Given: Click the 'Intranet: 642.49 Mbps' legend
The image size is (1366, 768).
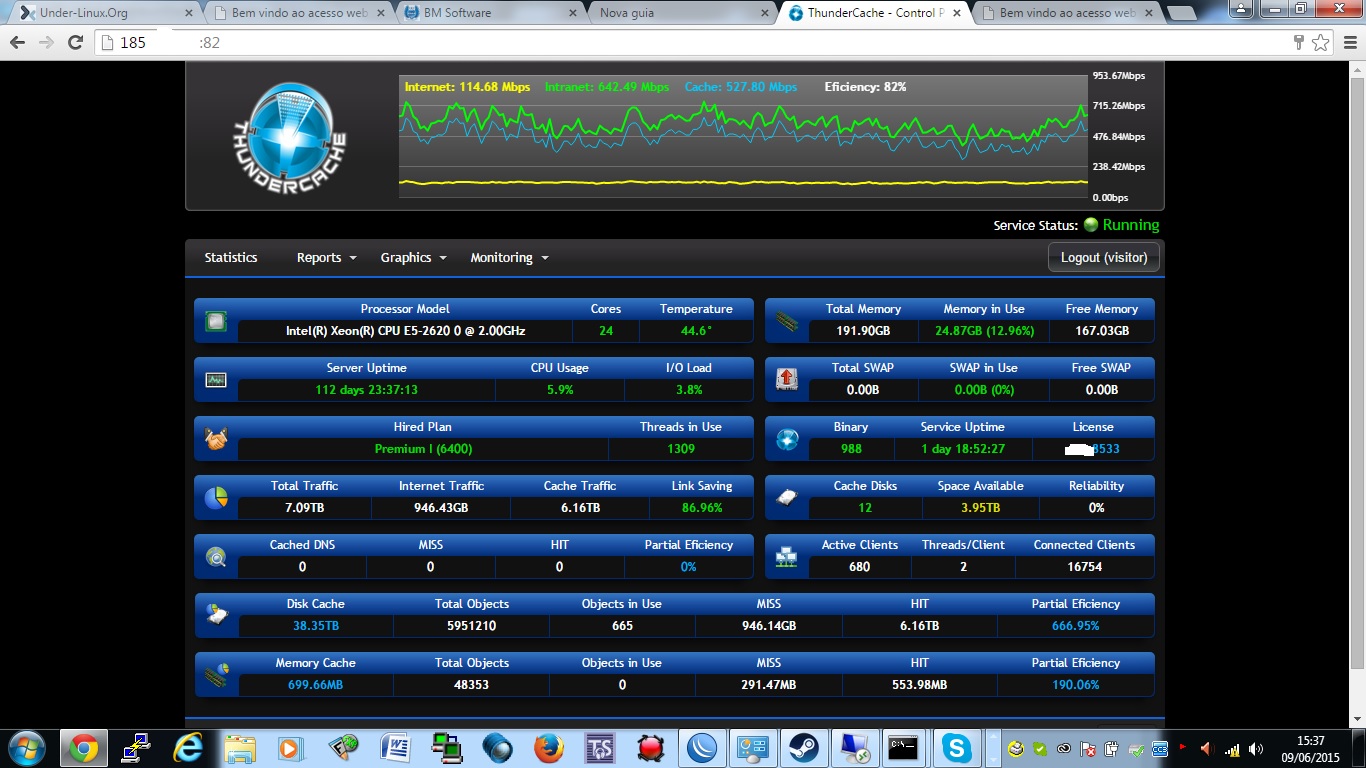Looking at the screenshot, I should (607, 87).
